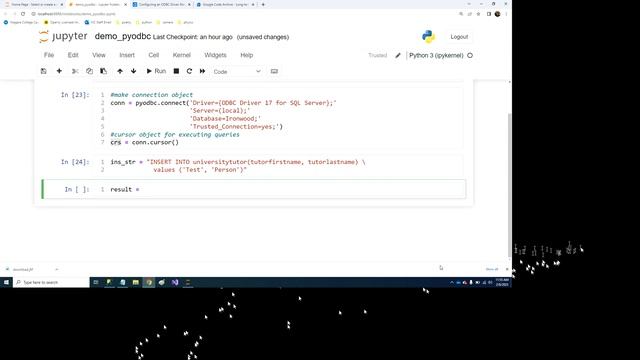
Task: Open the command palette keyboard icon
Action: [x=274, y=71]
